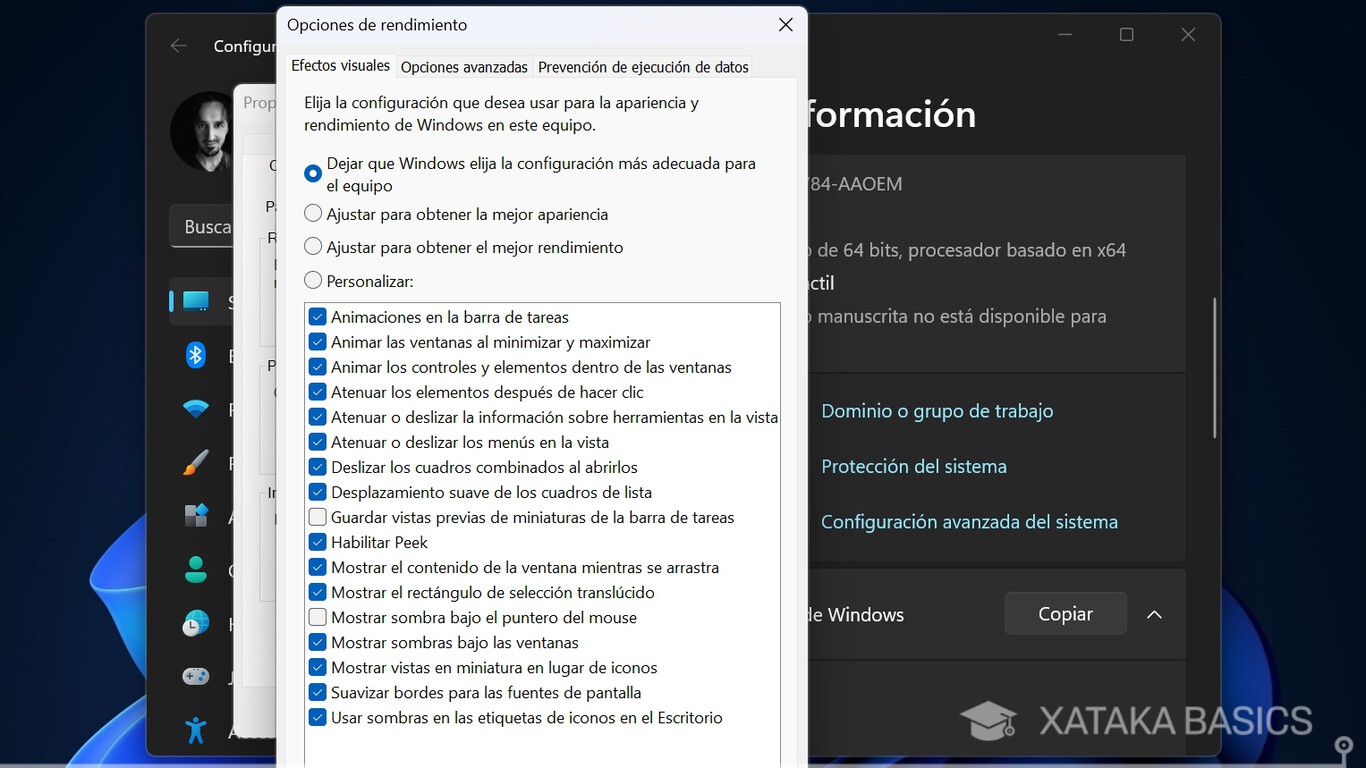Viewport: 1366px width, 768px height.
Task: Open the Prevención de ejecución de datos tab
Action: click(x=643, y=68)
